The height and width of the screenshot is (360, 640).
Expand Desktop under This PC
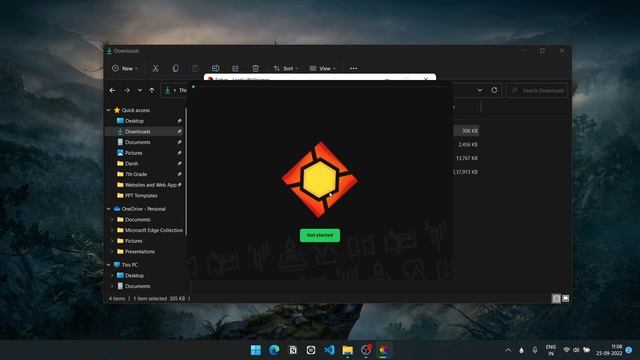pos(112,276)
